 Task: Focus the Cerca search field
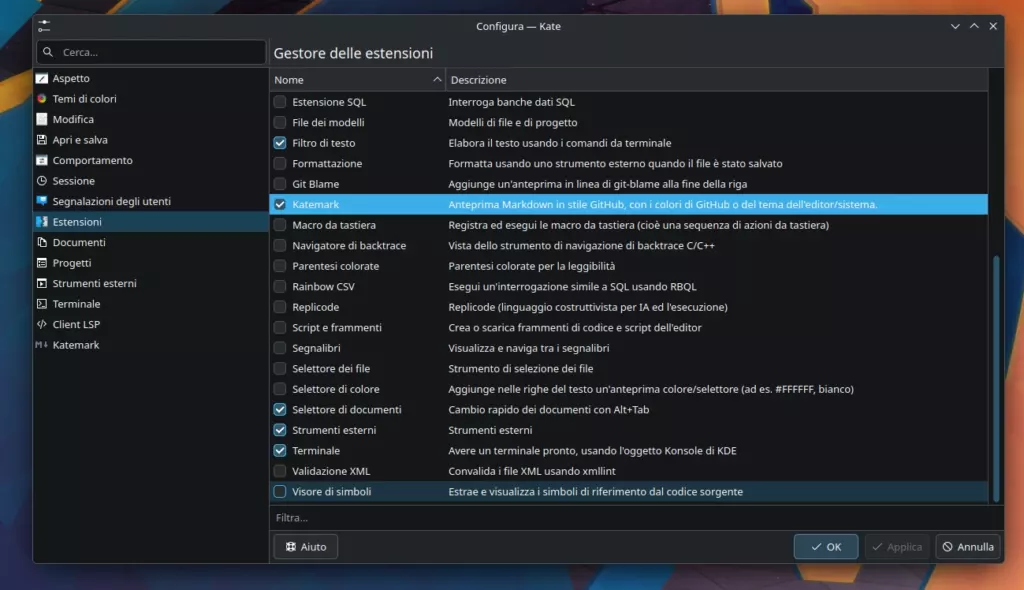151,52
